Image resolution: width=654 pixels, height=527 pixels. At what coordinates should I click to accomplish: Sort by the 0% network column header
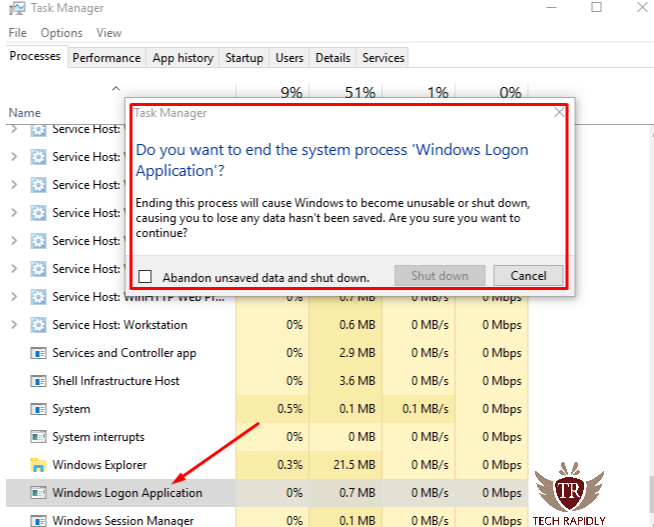click(510, 92)
